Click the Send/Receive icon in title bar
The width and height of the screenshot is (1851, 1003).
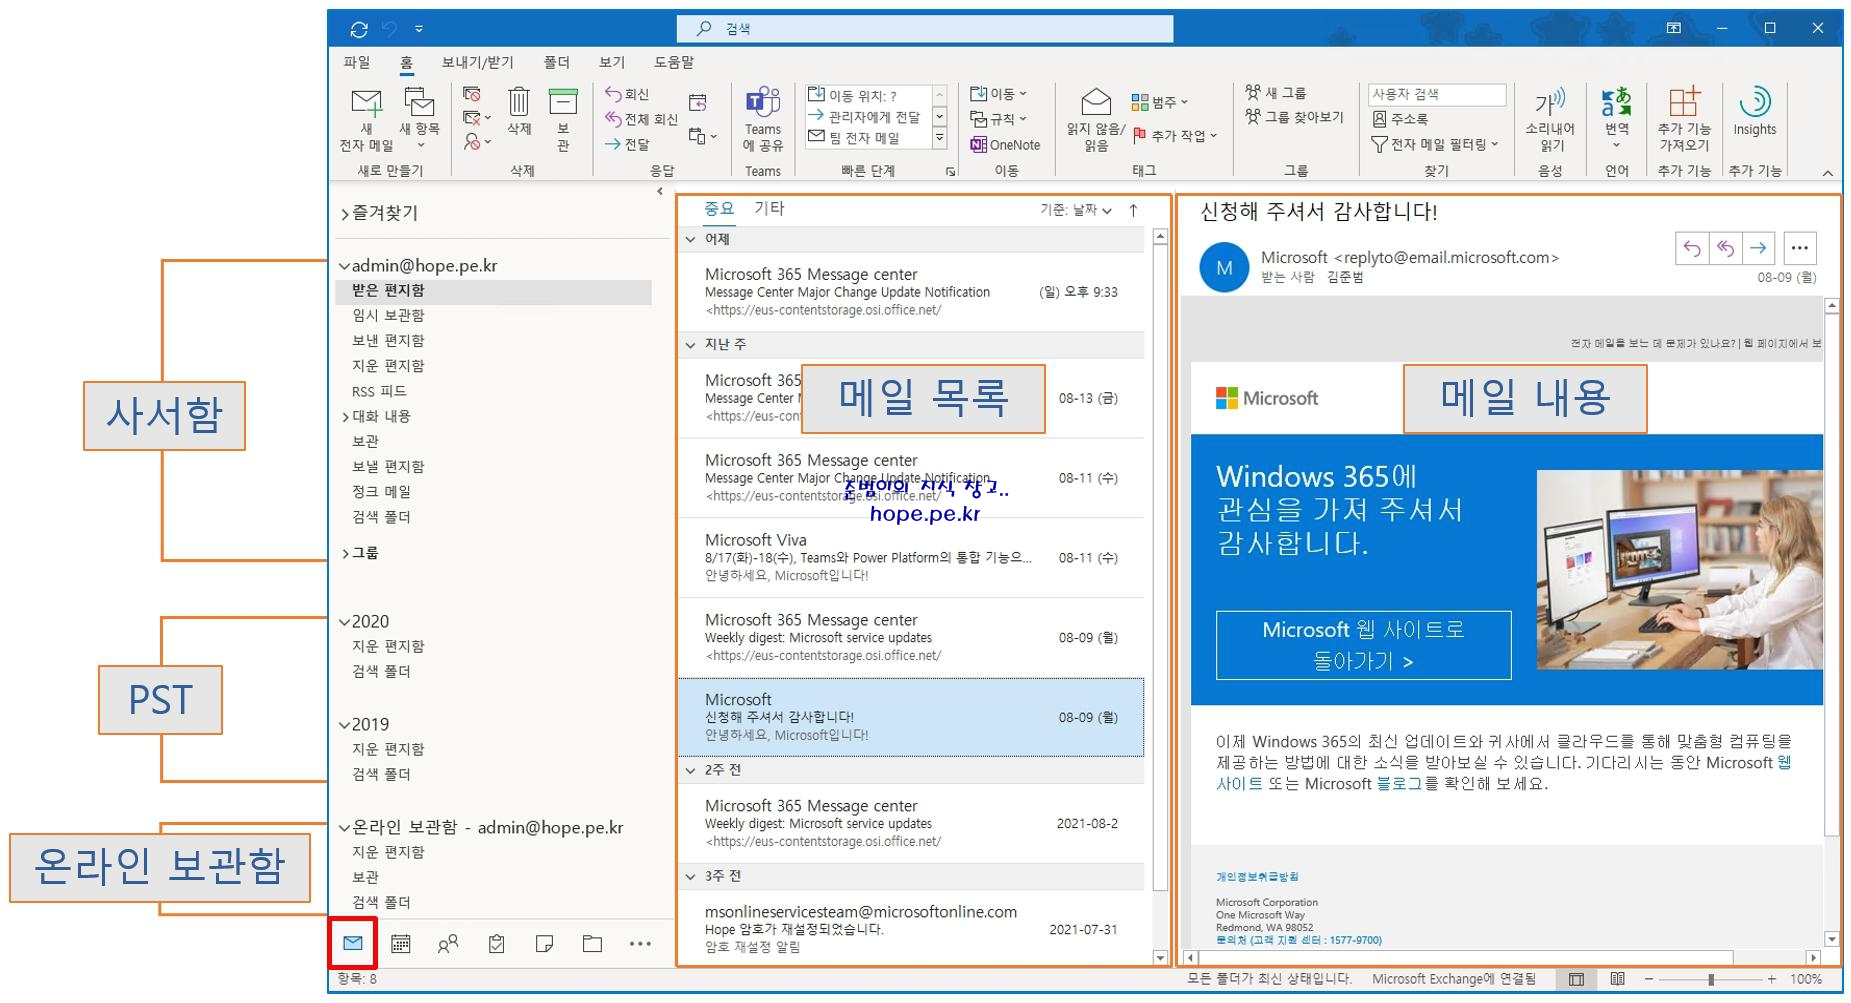click(x=359, y=29)
